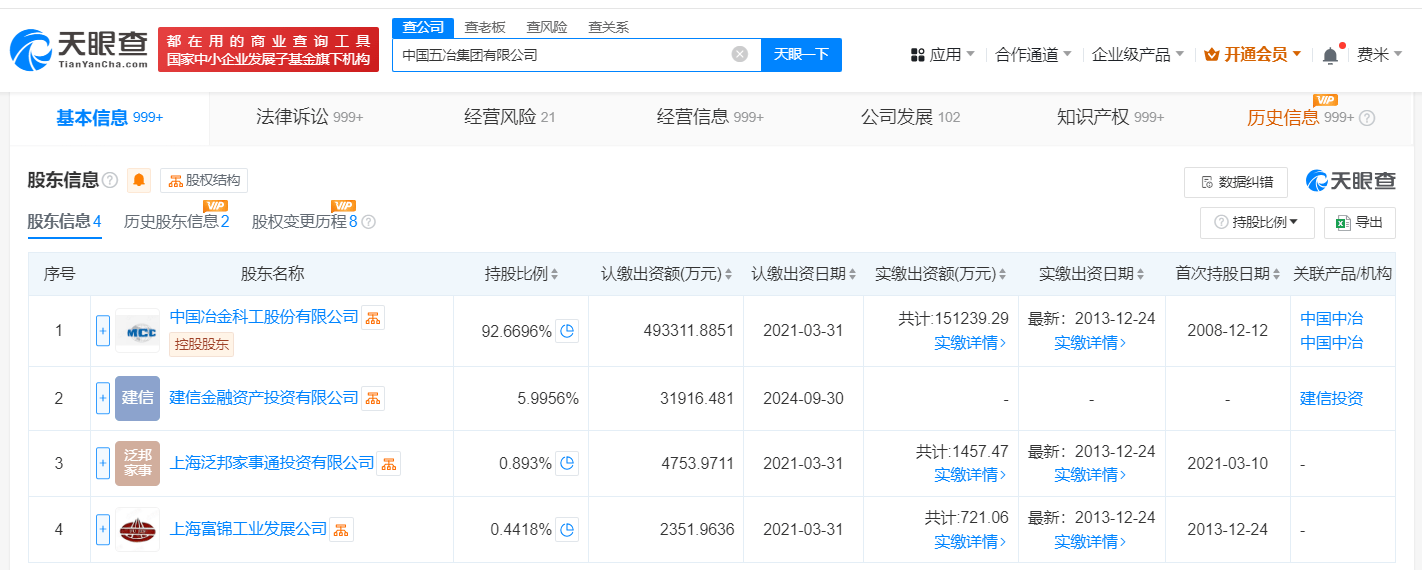Open 上海富锦工业发展公司 shareholder link
This screenshot has width=1422, height=570.
point(248,529)
